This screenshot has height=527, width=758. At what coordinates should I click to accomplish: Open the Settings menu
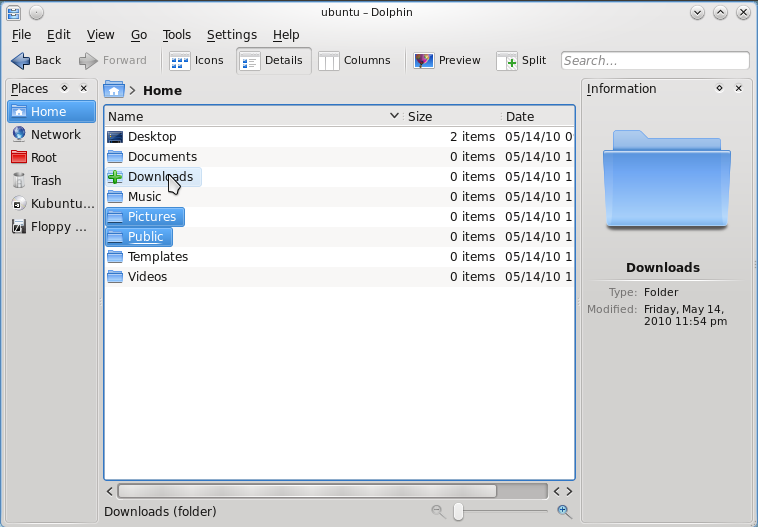click(232, 35)
